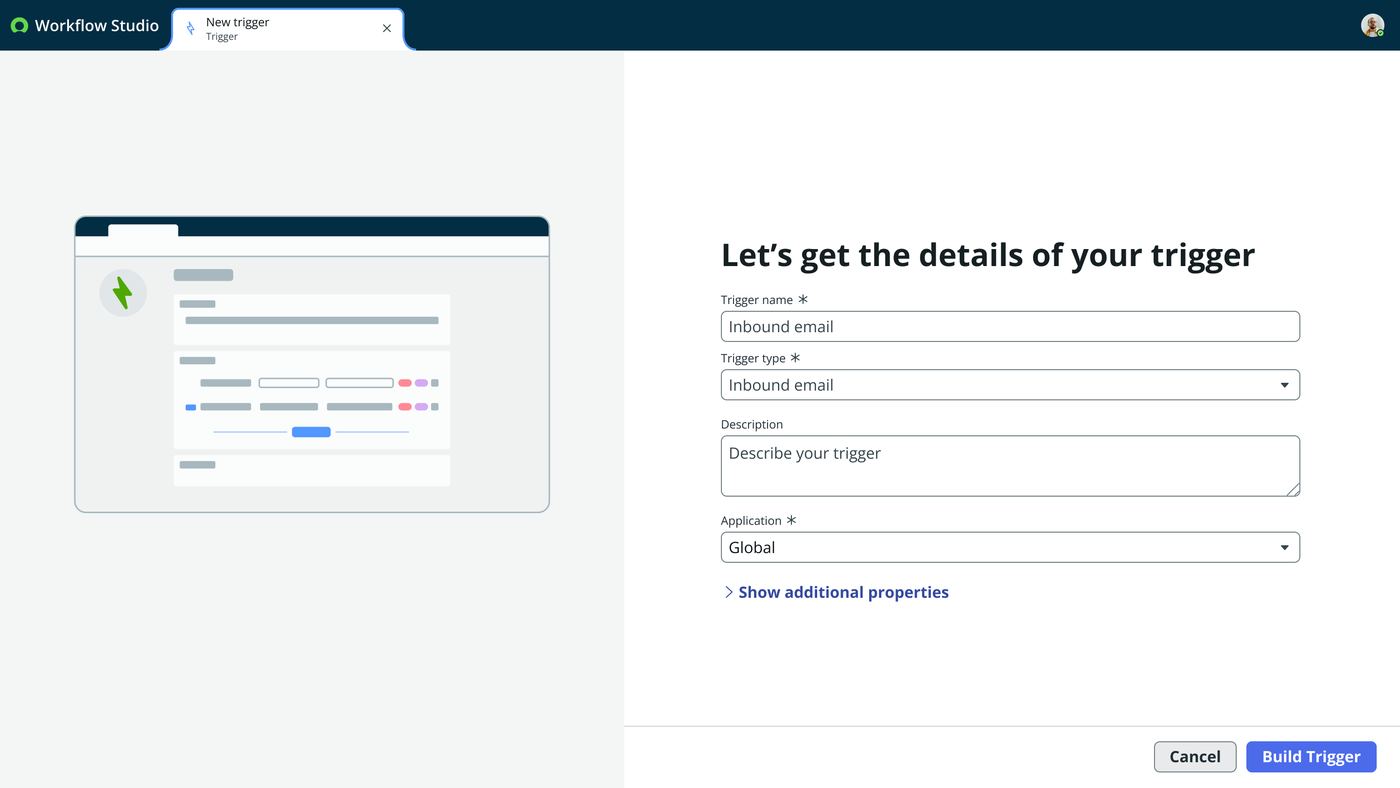Click the Workflow Studio logo icon

tap(19, 26)
